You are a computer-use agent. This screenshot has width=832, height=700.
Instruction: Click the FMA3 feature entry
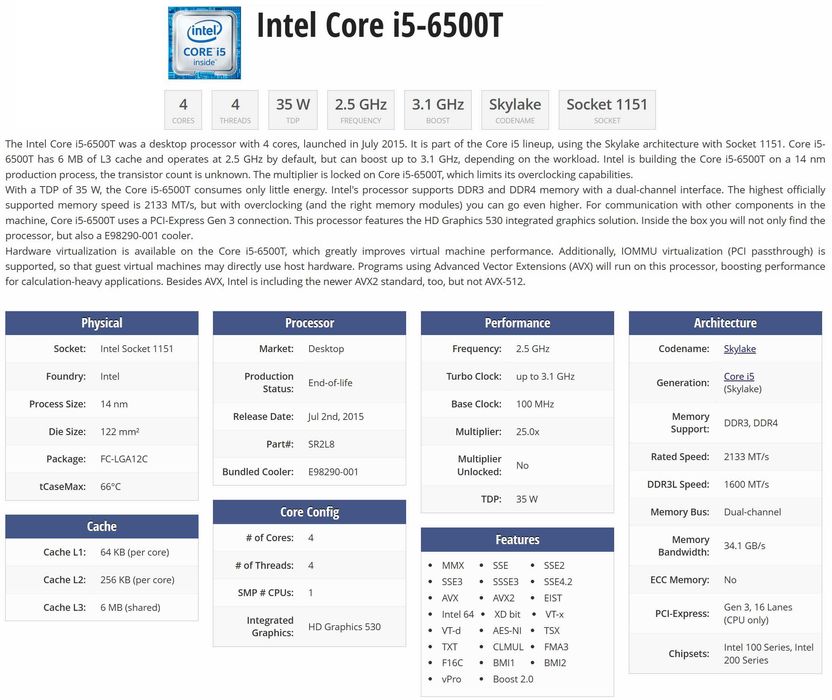[x=556, y=647]
